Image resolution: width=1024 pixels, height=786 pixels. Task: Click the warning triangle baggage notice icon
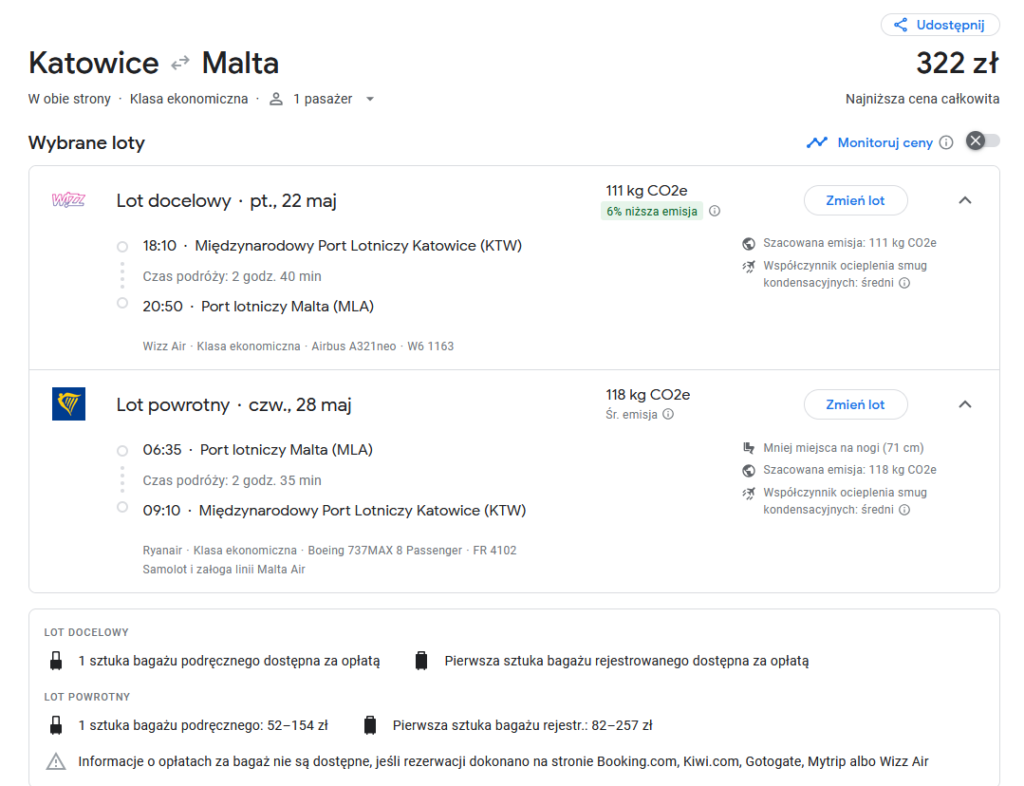56,762
